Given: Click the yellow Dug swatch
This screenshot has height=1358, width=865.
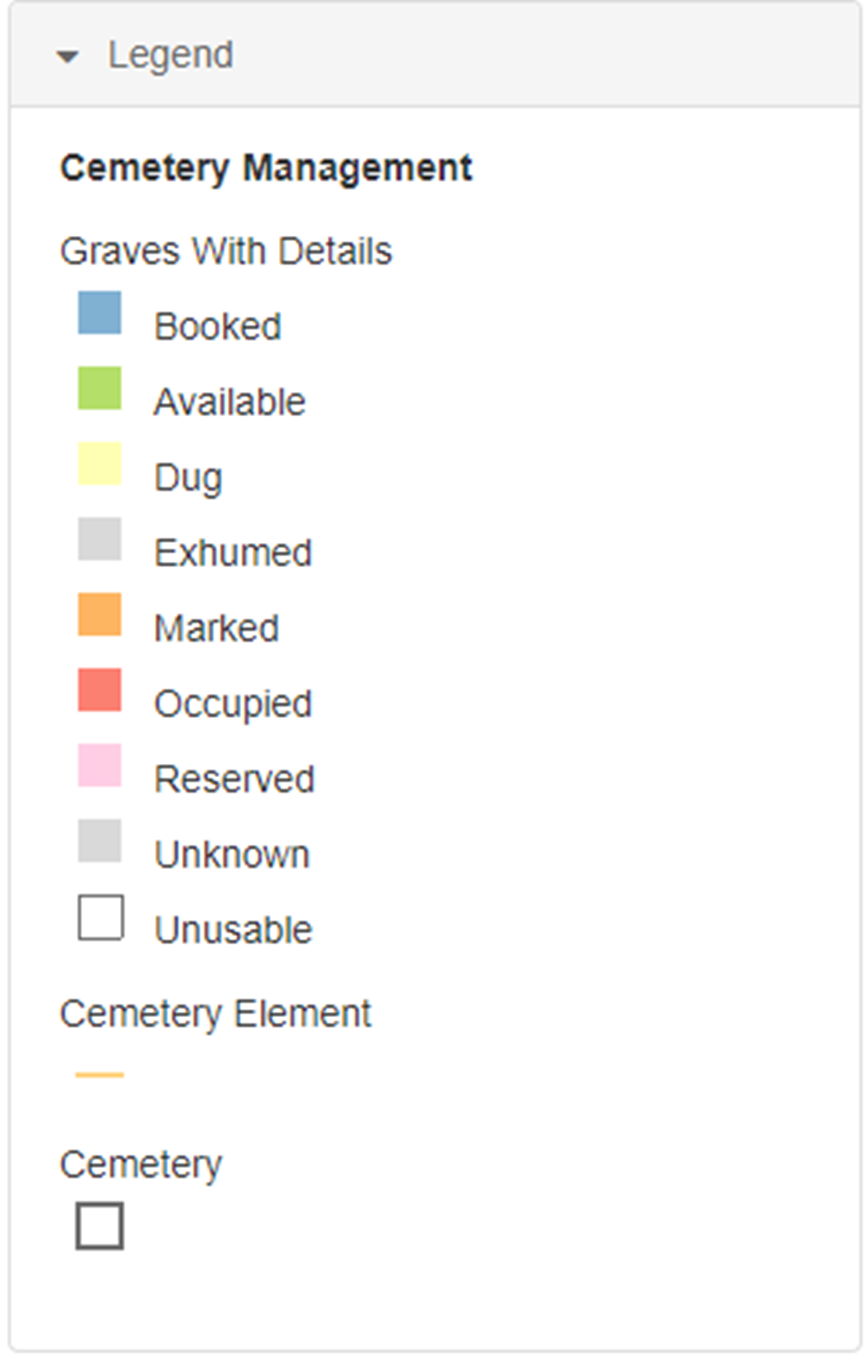Looking at the screenshot, I should pyautogui.click(x=100, y=464).
